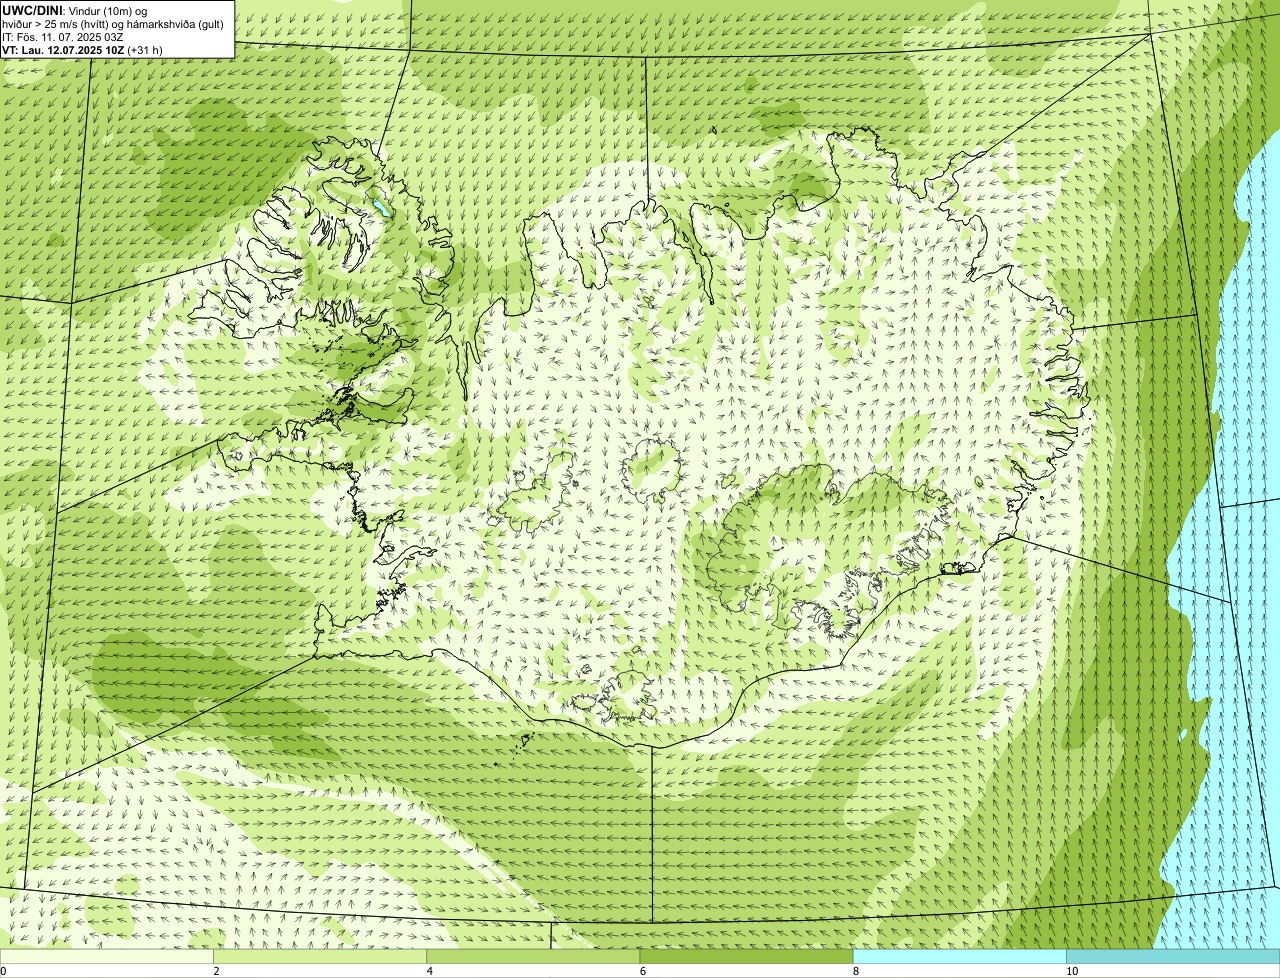Image resolution: width=1280 pixels, height=978 pixels.
Task: Click the legend scale label "8"
Action: pos(856,971)
